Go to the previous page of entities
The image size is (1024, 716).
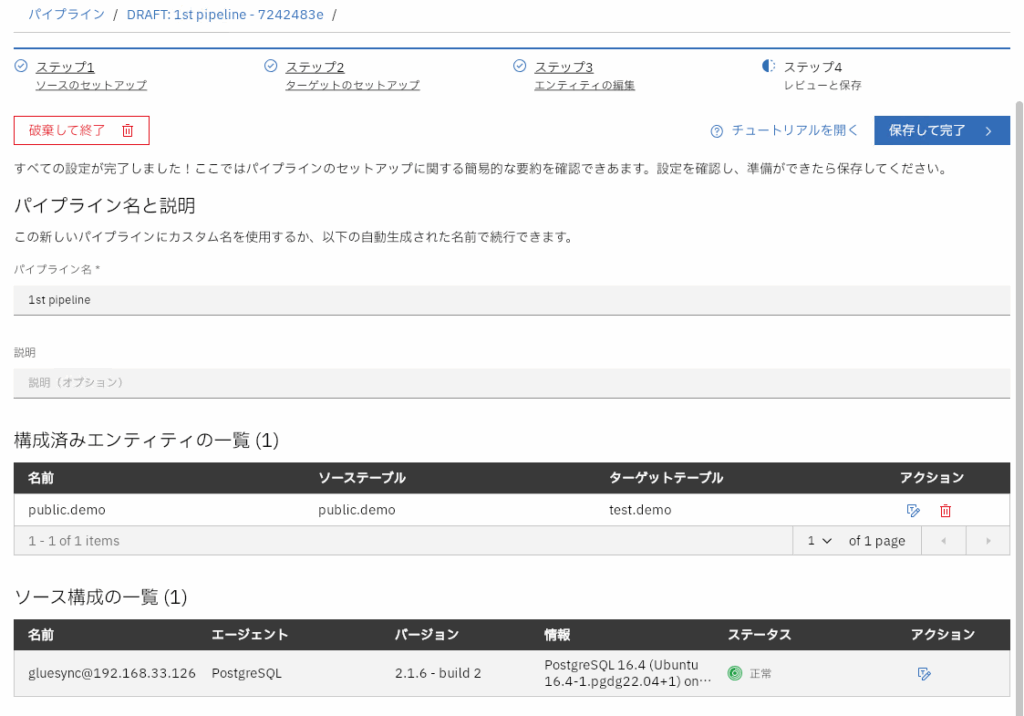point(942,541)
